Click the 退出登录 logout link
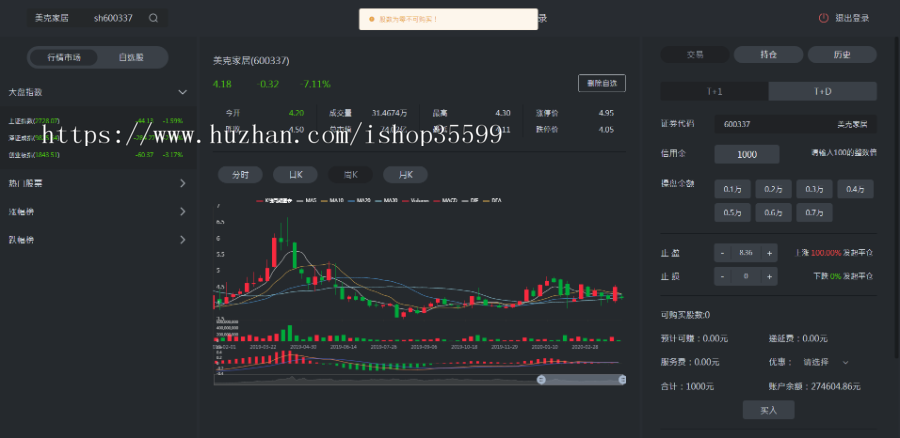 coord(852,18)
